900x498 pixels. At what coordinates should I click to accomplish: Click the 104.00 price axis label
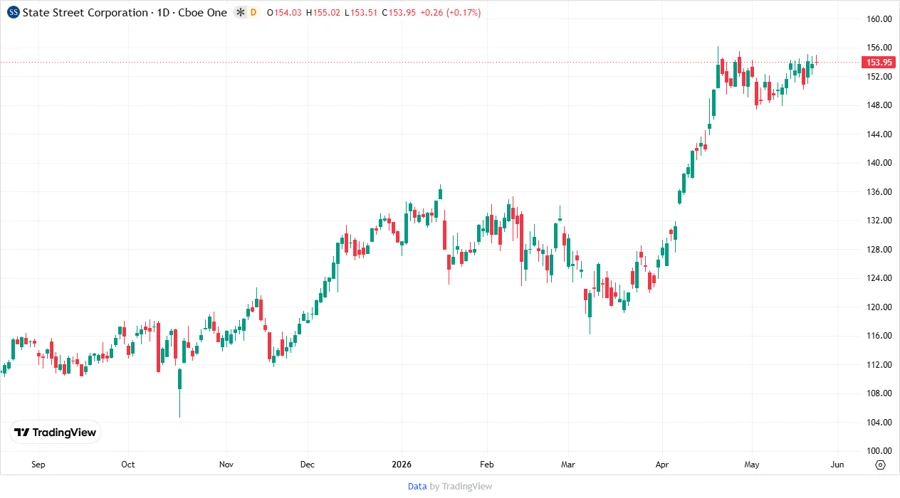point(879,422)
